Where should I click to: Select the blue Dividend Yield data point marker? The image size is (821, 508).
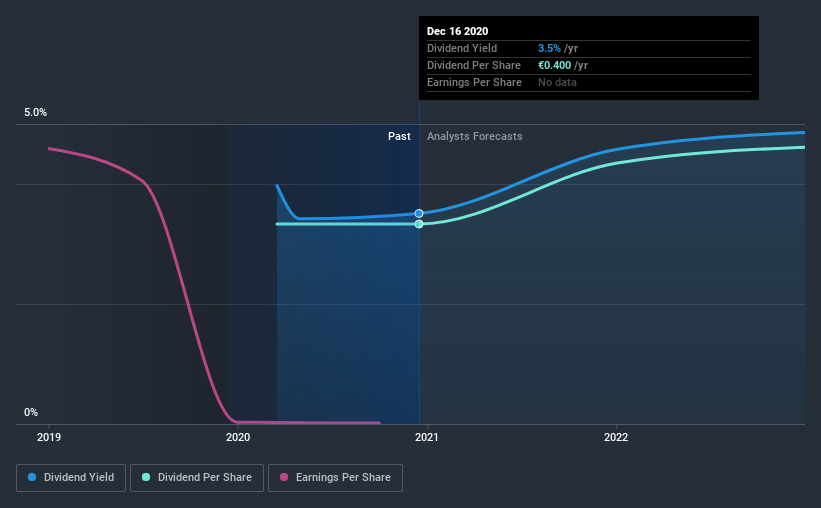[419, 214]
